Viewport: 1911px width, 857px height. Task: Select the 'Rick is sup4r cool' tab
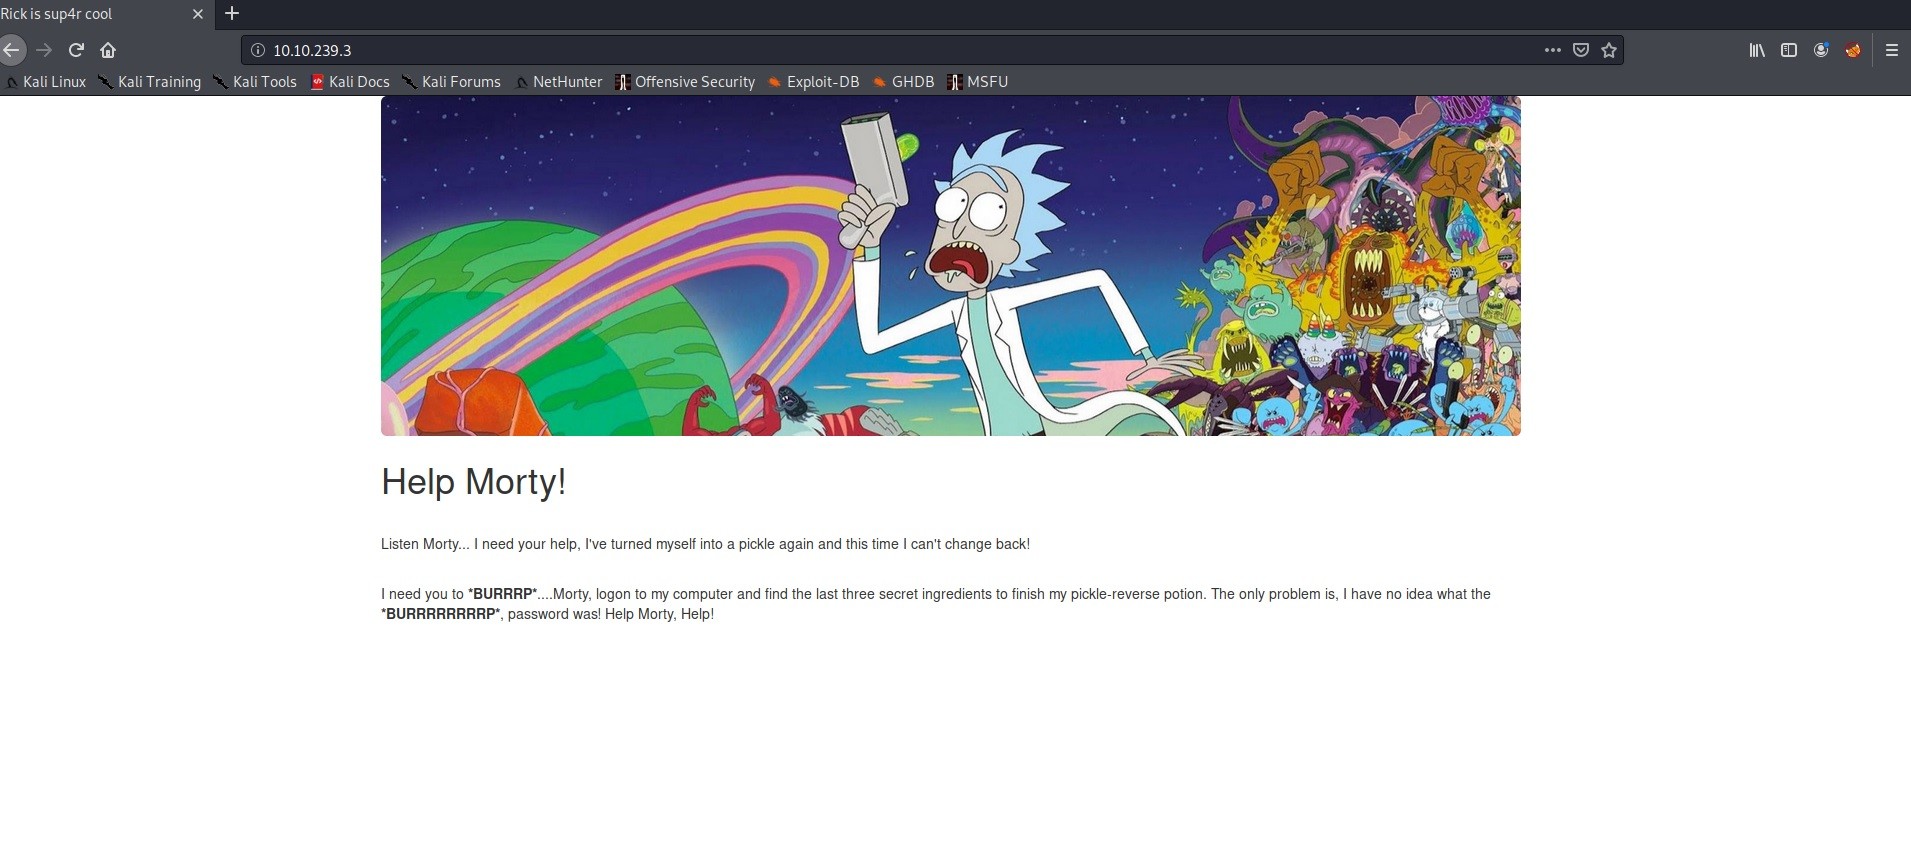point(80,14)
